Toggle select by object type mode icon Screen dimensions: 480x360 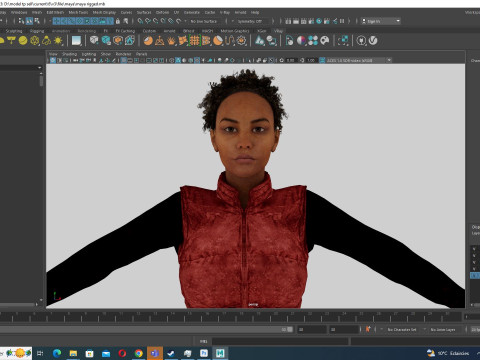[x=29, y=21]
